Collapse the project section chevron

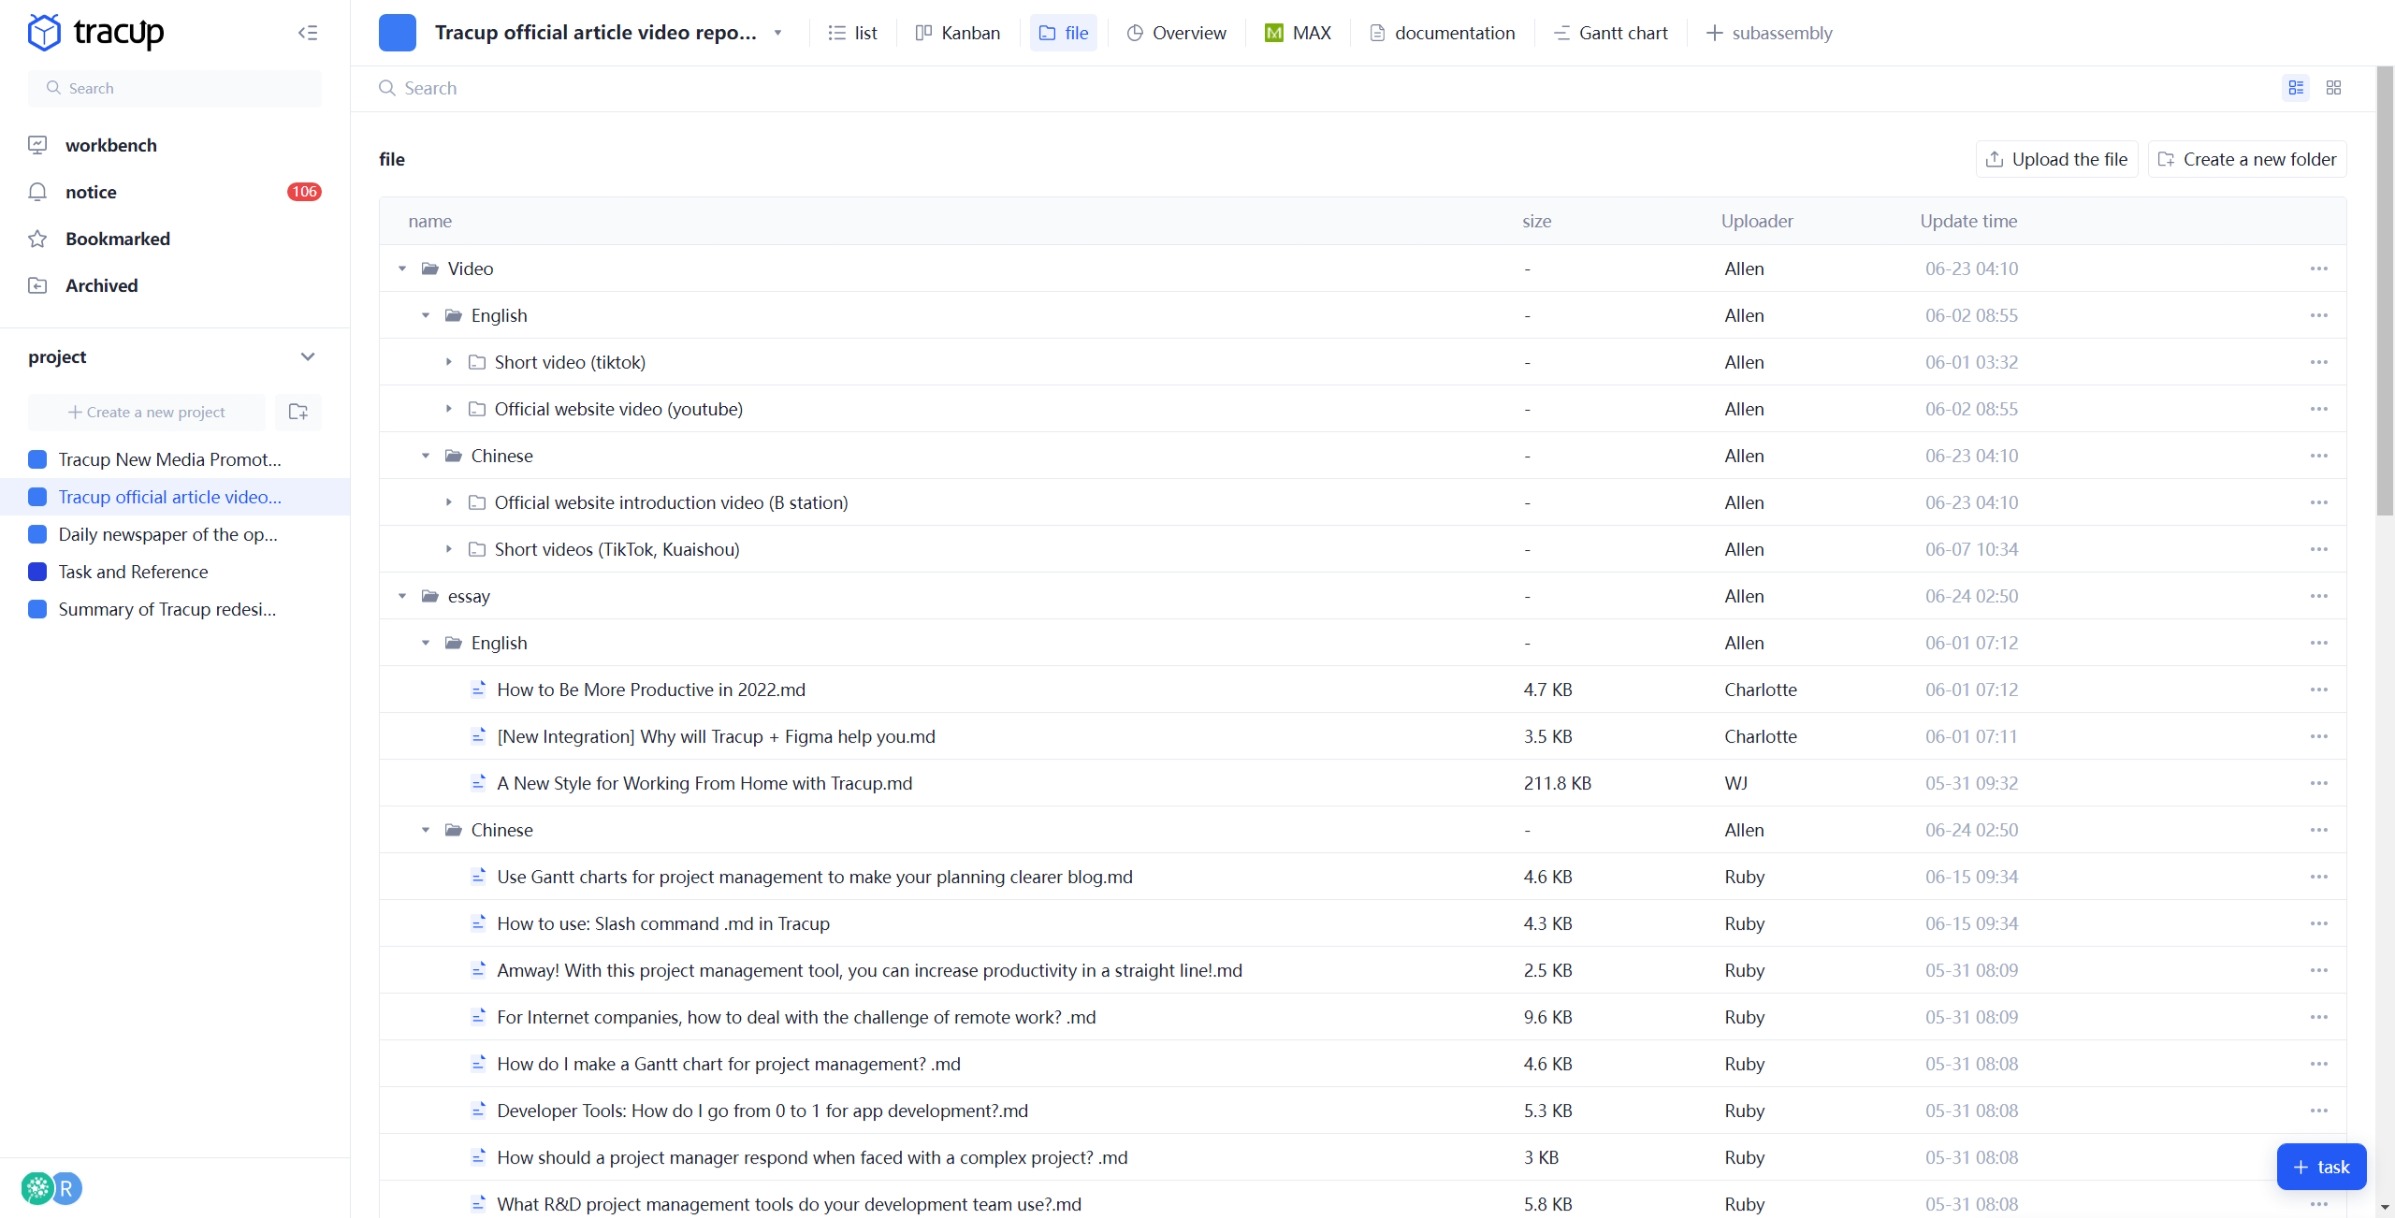click(307, 357)
